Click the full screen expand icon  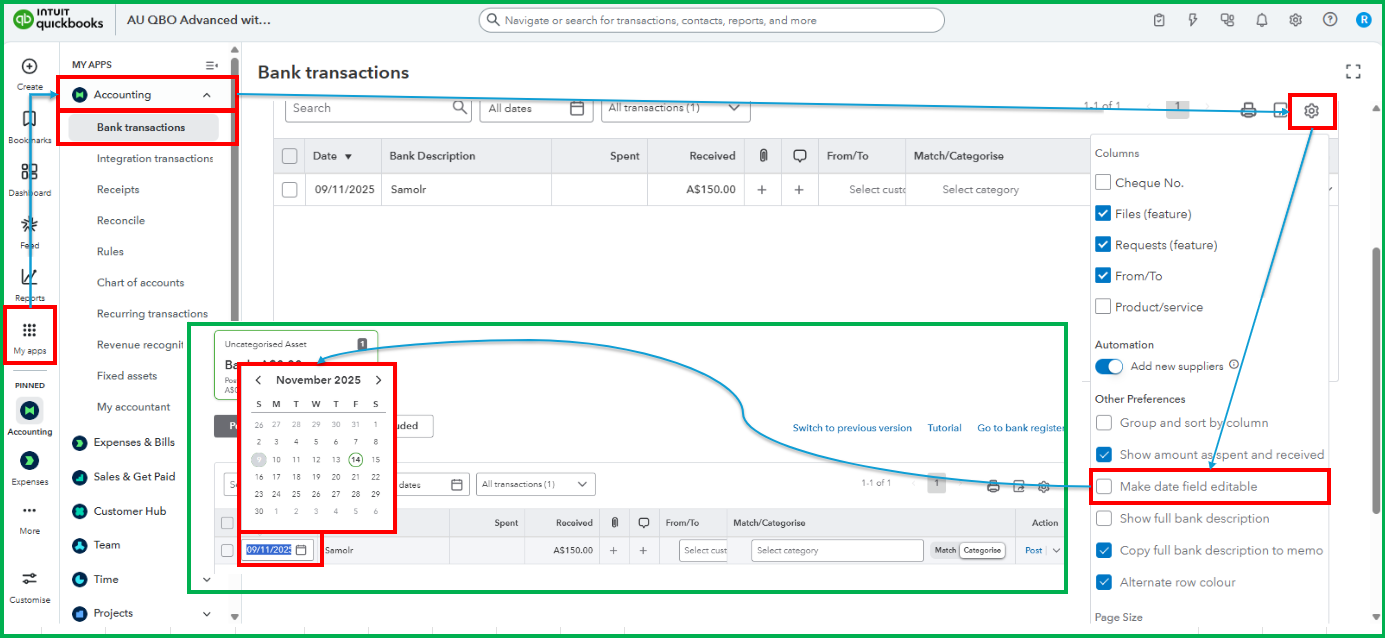[1353, 72]
